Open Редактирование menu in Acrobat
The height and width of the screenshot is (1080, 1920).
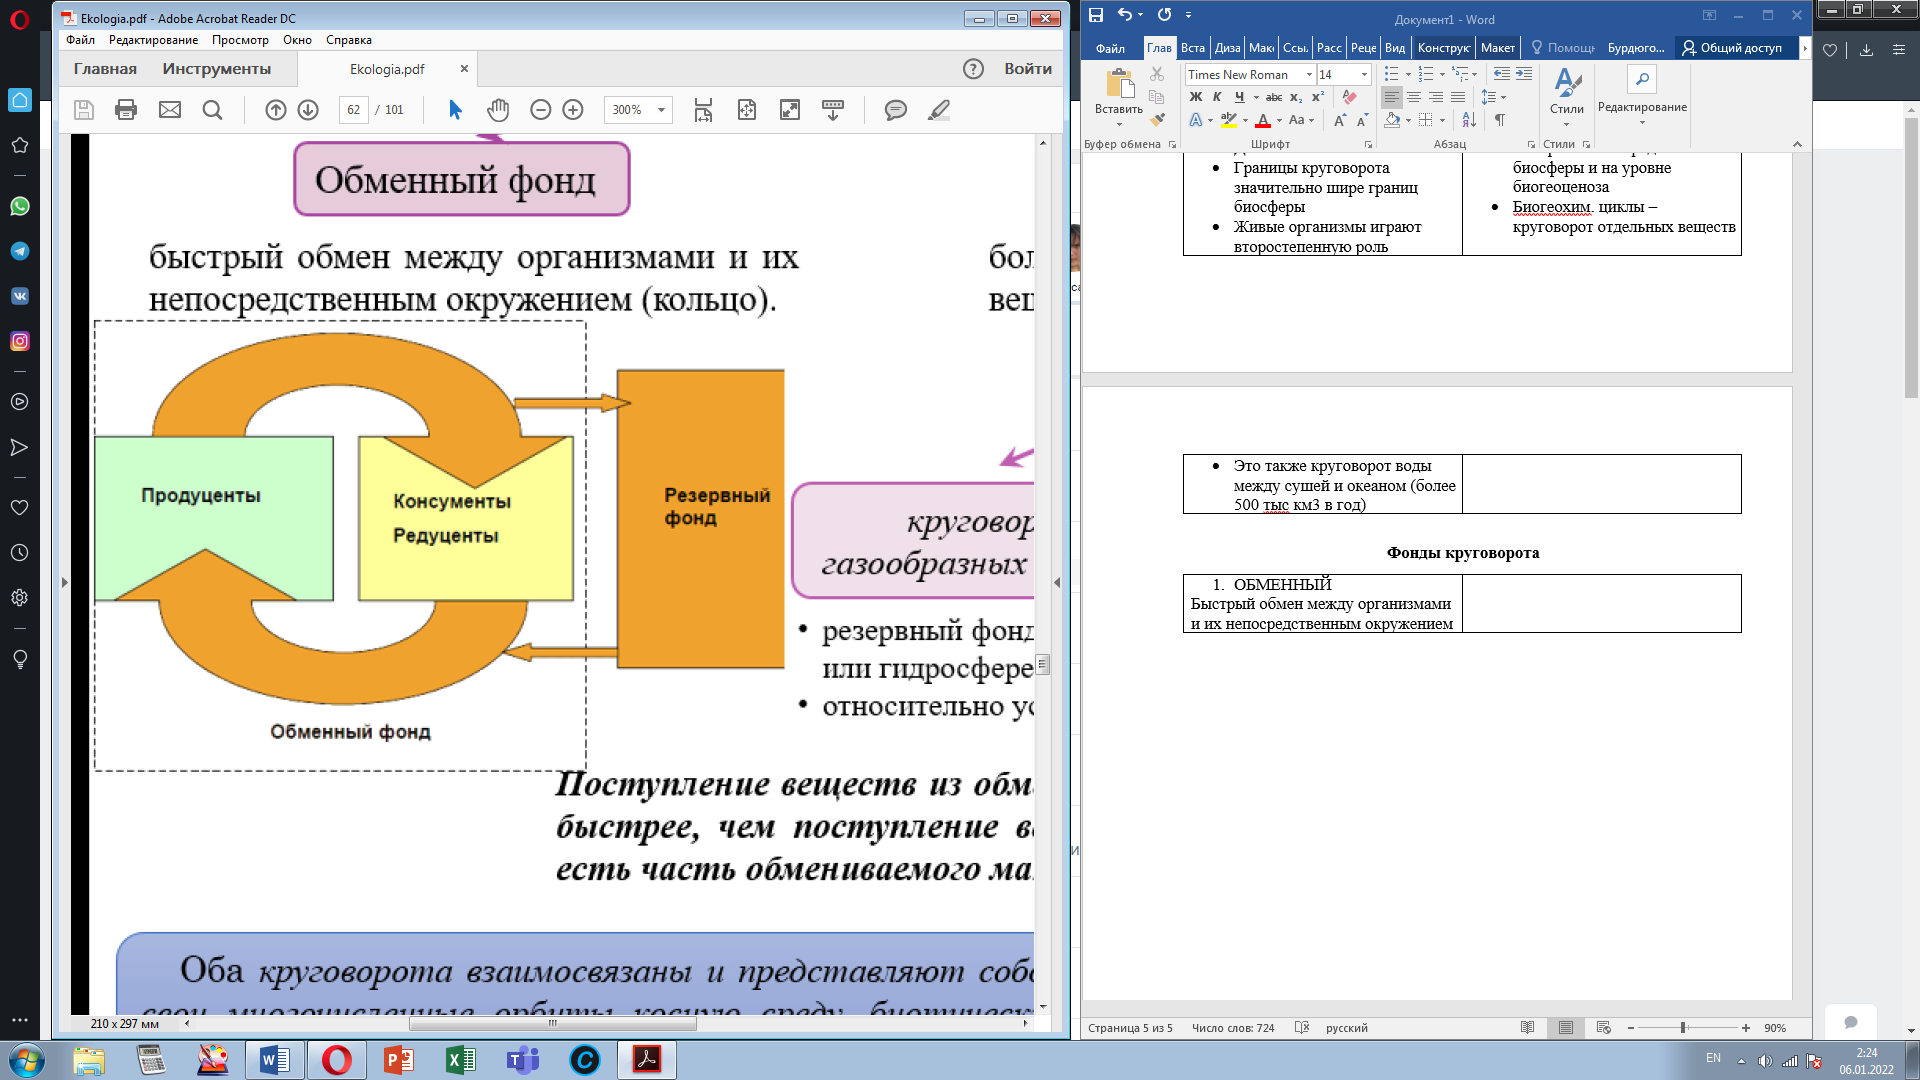153,40
